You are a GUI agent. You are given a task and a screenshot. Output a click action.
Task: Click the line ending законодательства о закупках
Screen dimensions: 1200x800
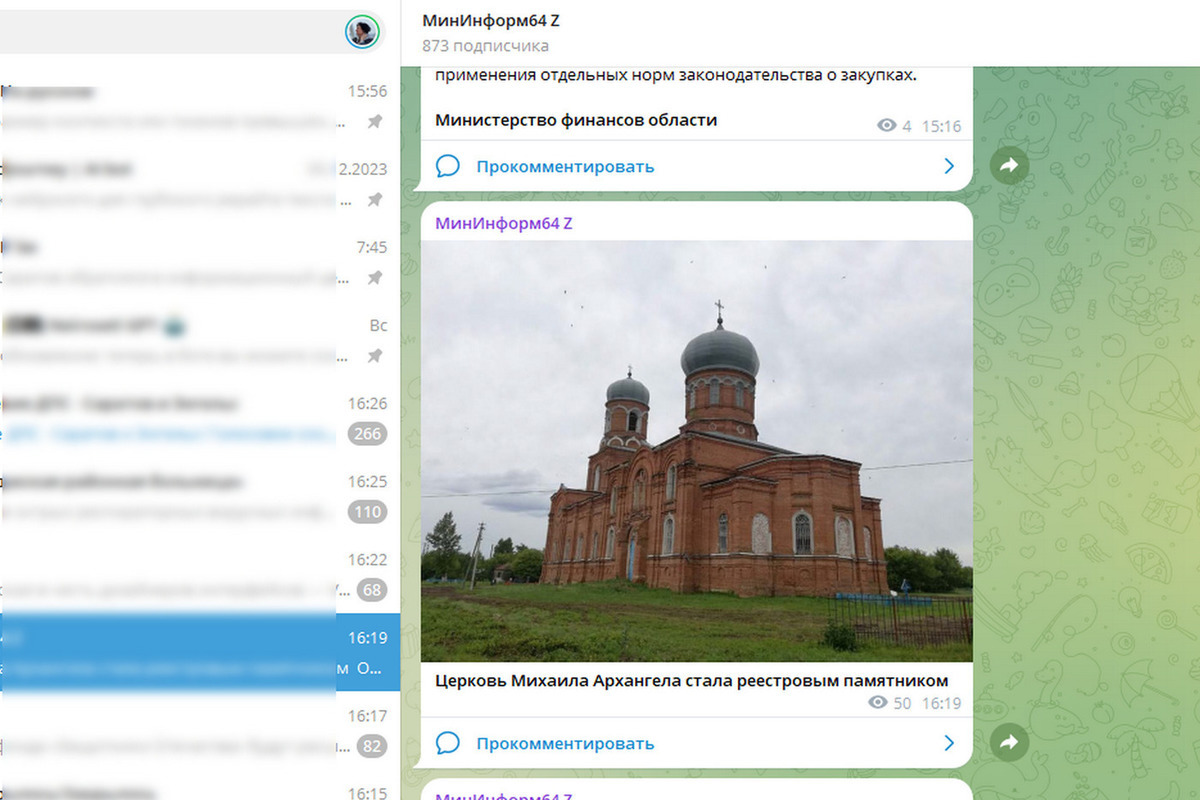(x=676, y=75)
